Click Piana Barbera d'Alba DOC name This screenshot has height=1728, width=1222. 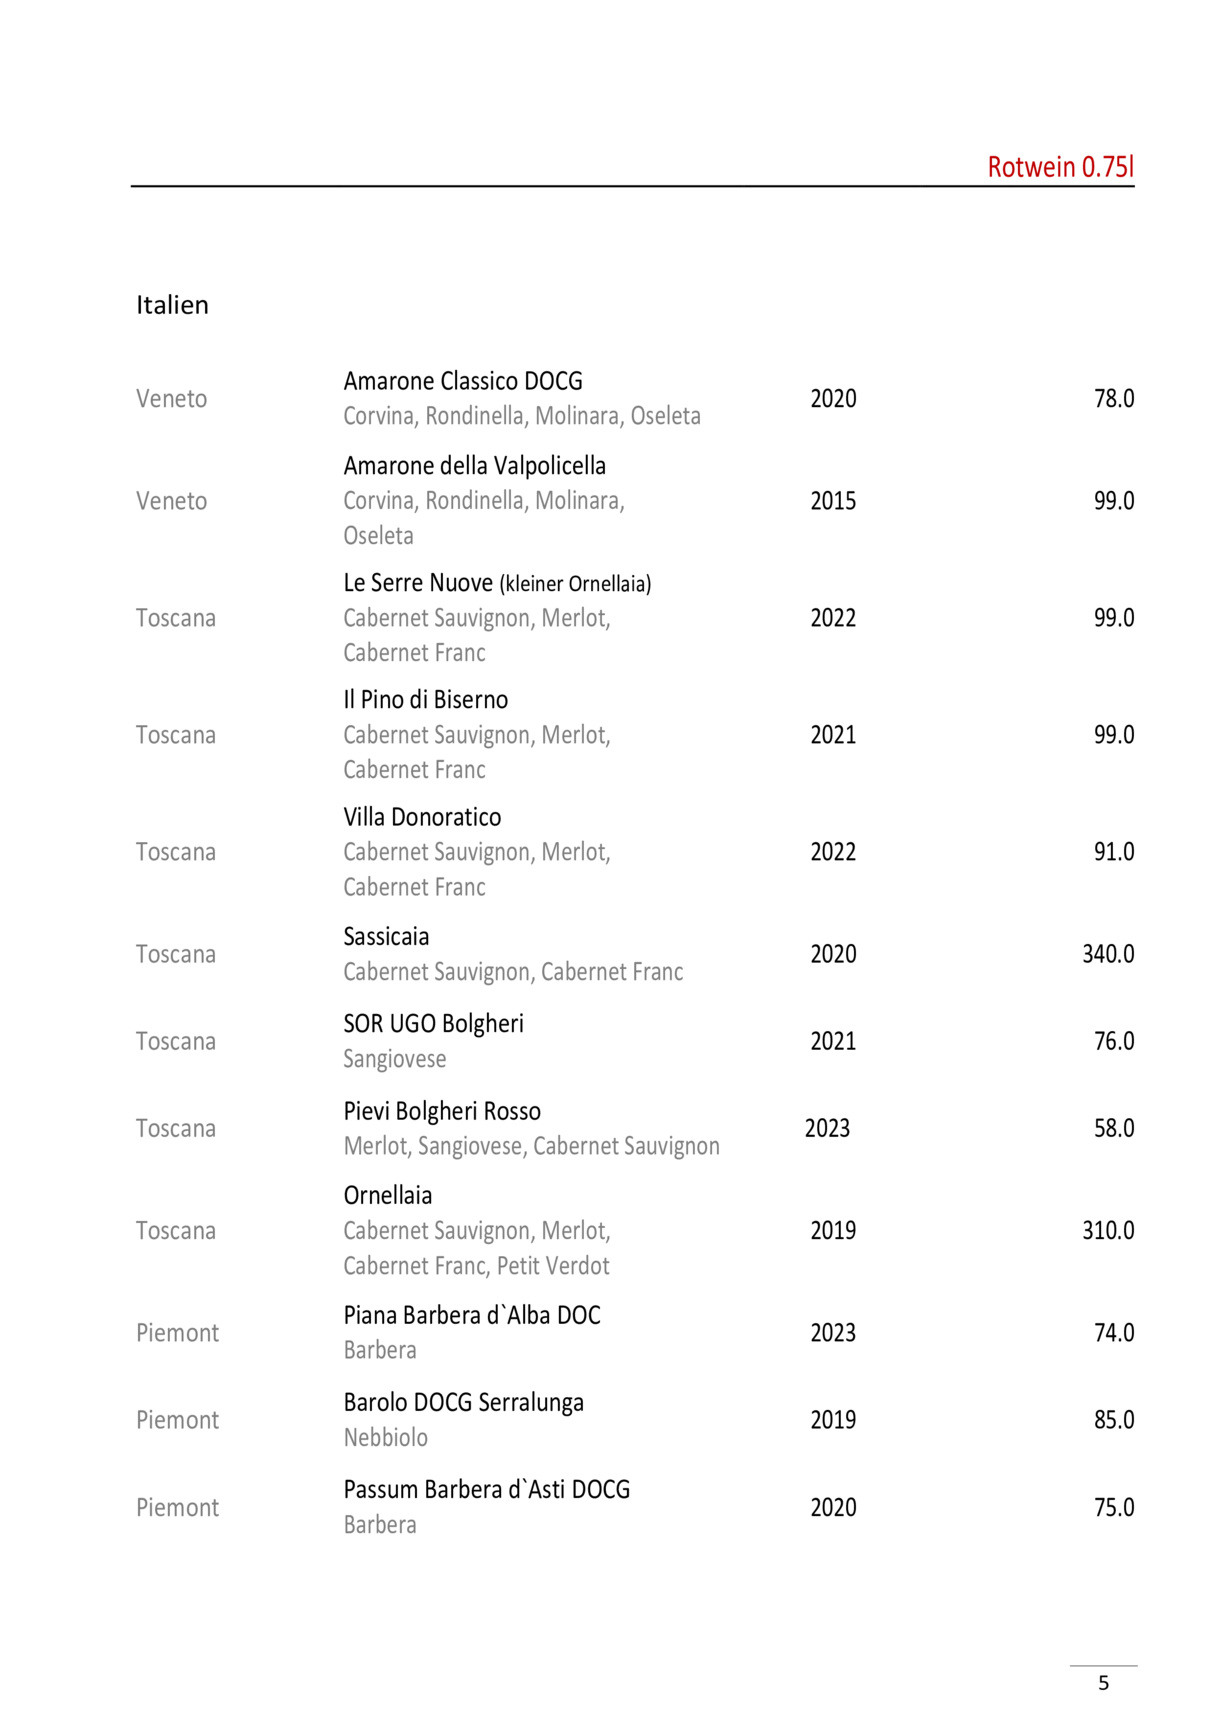click(x=471, y=1316)
